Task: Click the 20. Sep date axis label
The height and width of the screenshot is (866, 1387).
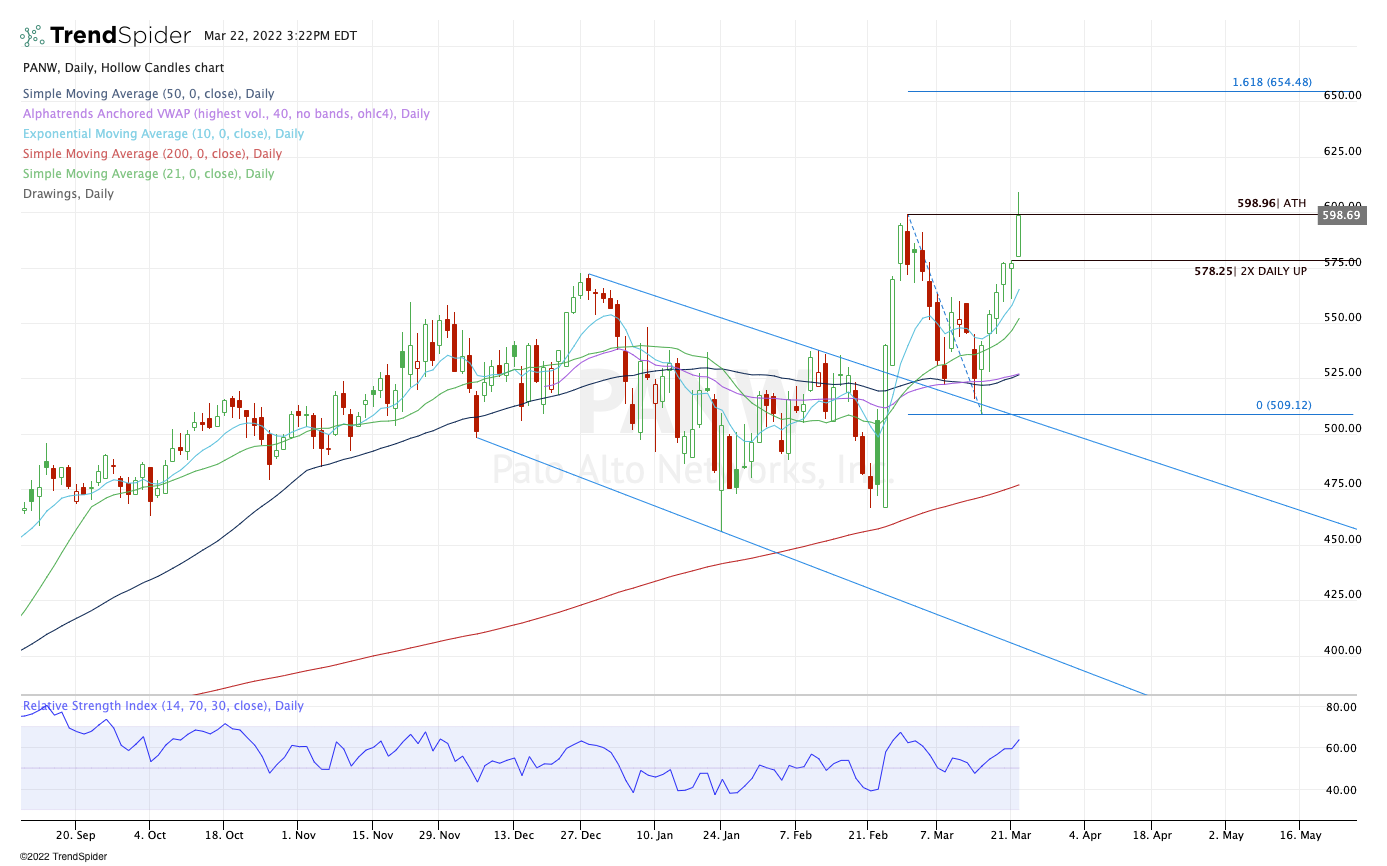Action: tap(76, 834)
